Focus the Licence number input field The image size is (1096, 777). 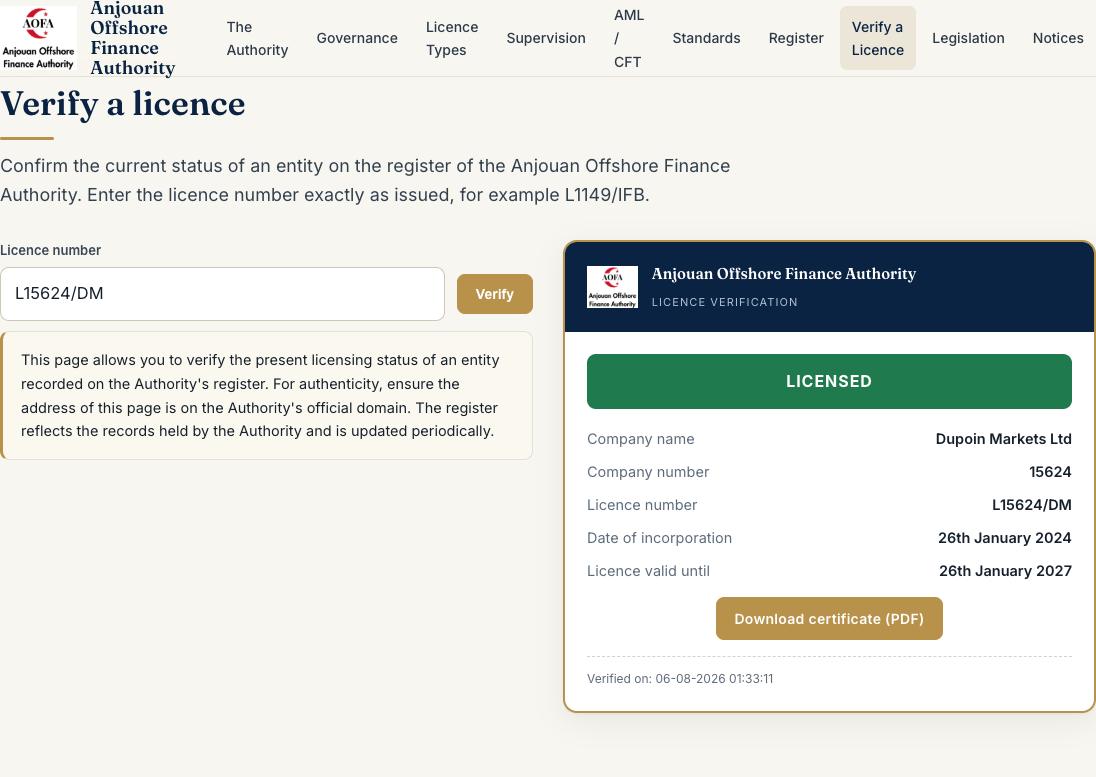pos(222,294)
